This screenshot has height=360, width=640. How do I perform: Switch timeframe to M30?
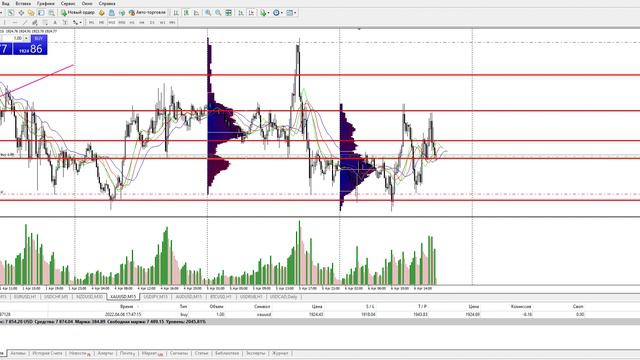coord(122,22)
